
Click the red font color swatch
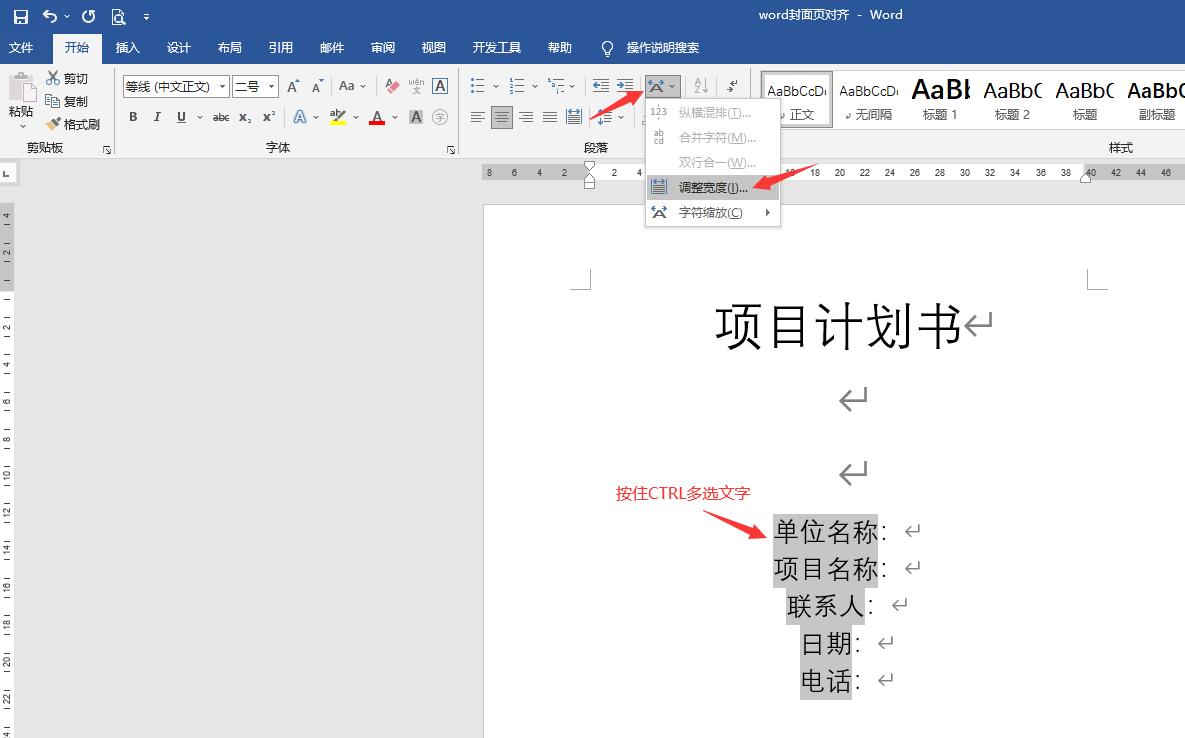[x=377, y=117]
